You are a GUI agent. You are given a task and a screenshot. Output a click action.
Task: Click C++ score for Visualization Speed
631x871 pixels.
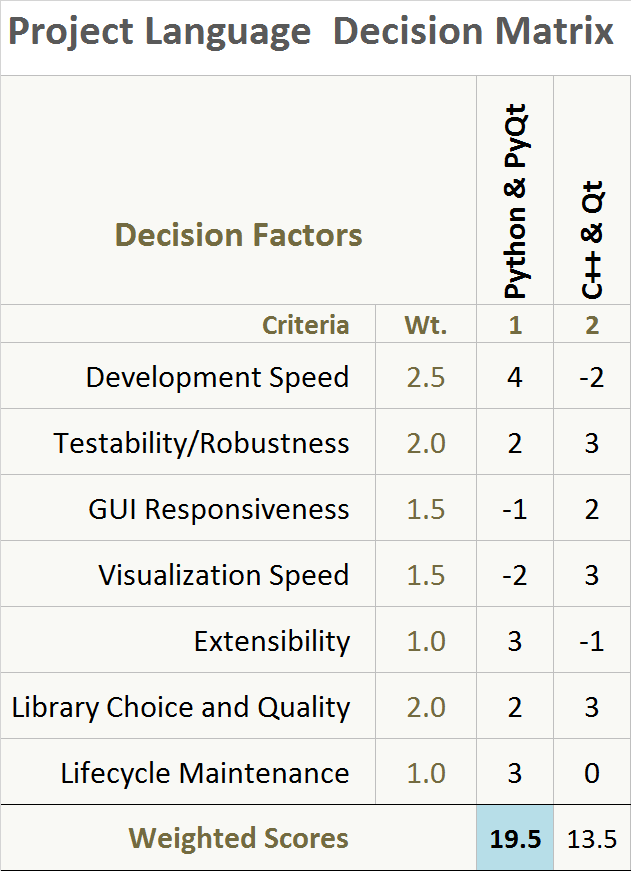[x=592, y=575]
